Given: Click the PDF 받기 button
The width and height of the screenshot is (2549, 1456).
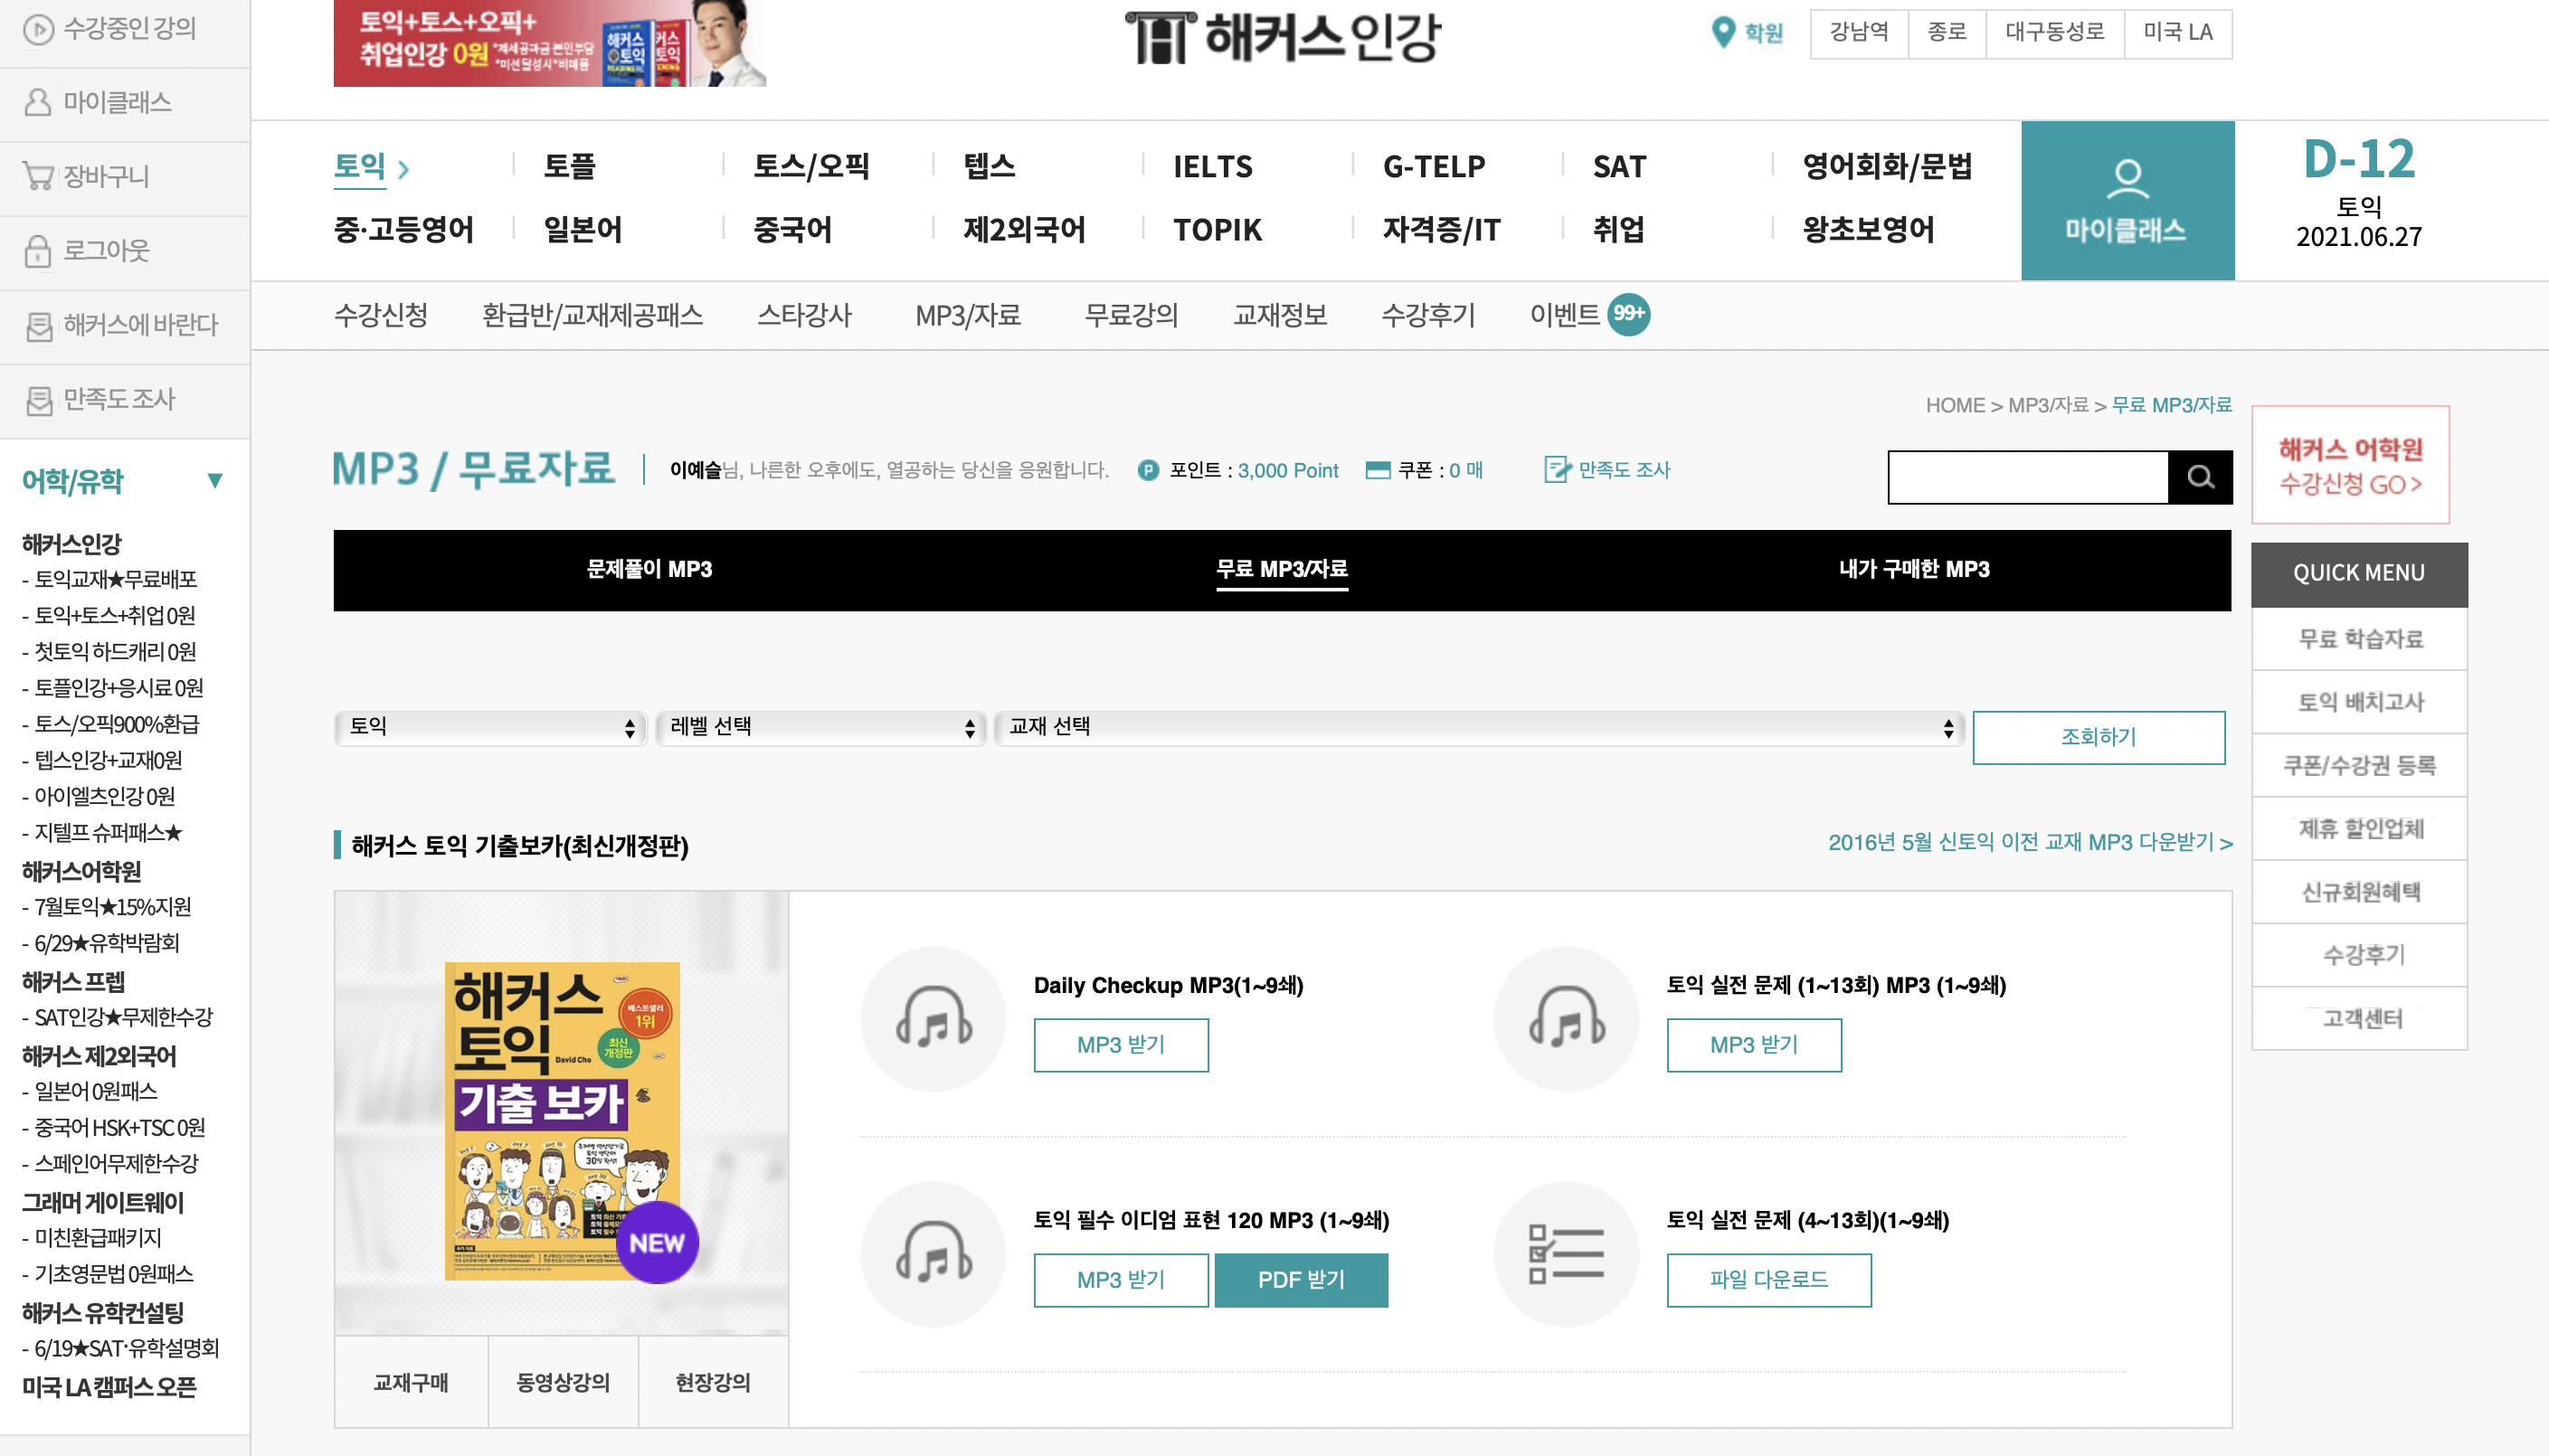Looking at the screenshot, I should coord(1301,1280).
